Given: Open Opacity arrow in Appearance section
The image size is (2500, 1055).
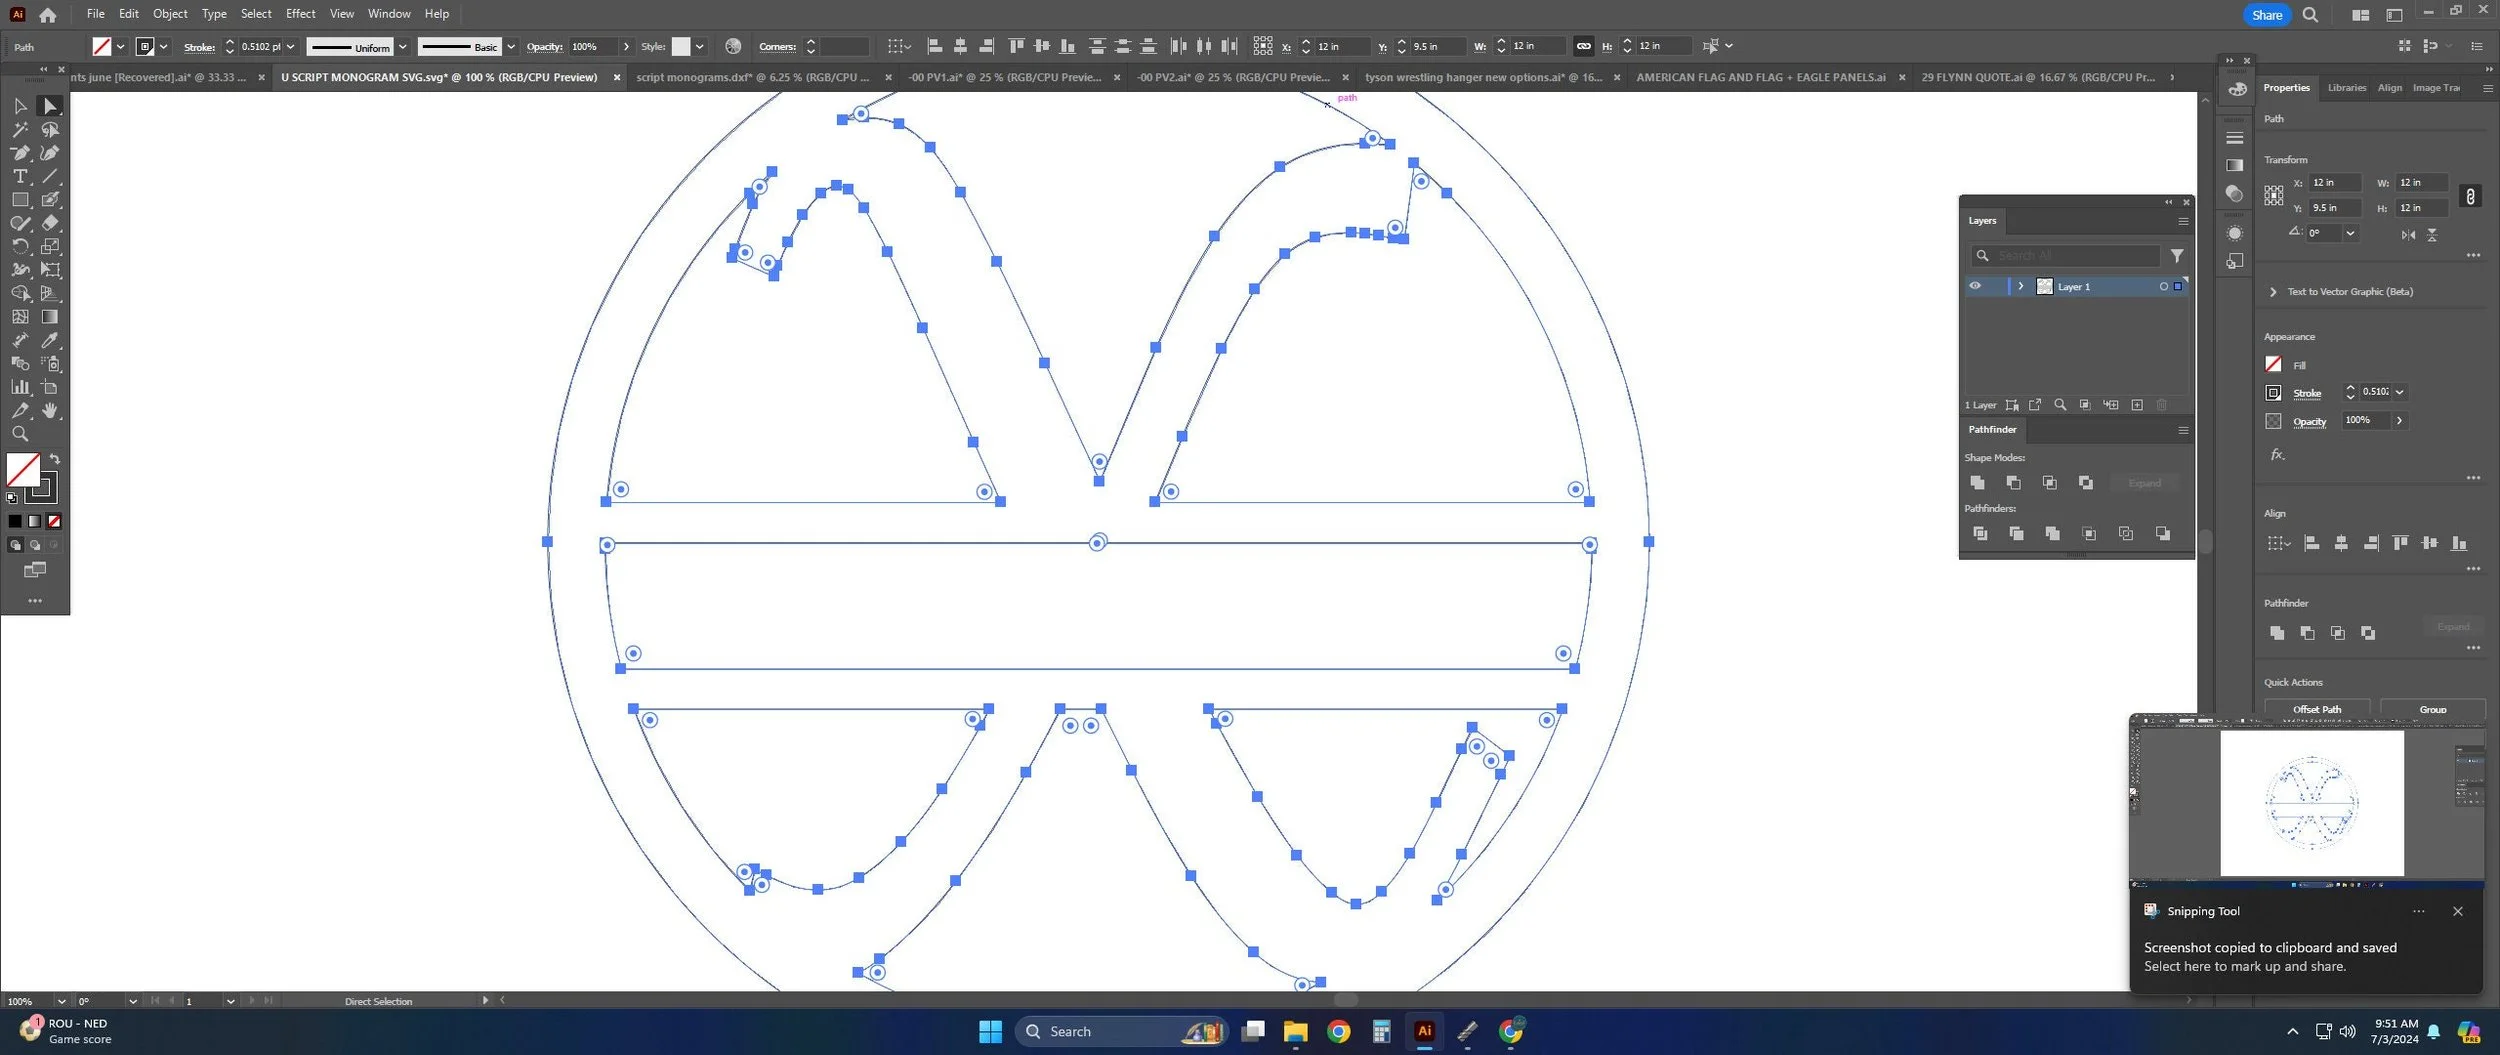Looking at the screenshot, I should [x=2399, y=420].
